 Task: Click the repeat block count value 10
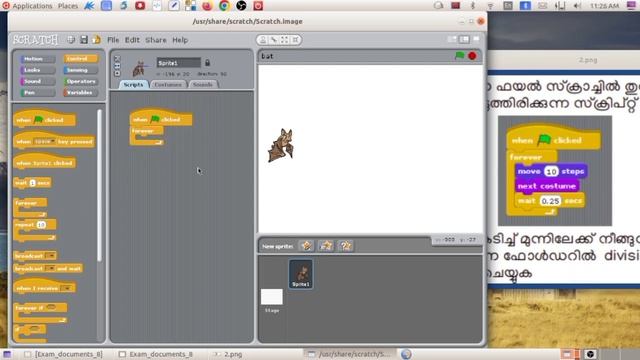(41, 225)
